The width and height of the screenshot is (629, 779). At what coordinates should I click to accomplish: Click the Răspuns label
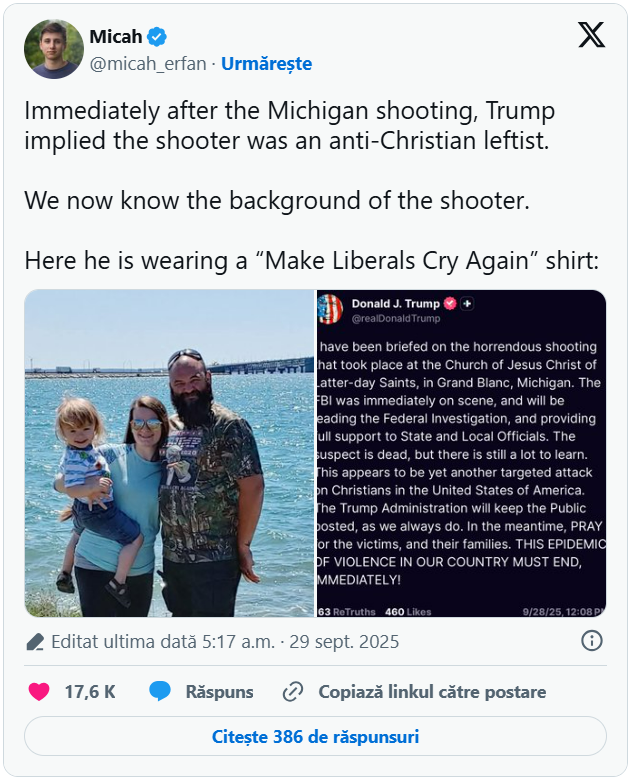(219, 691)
